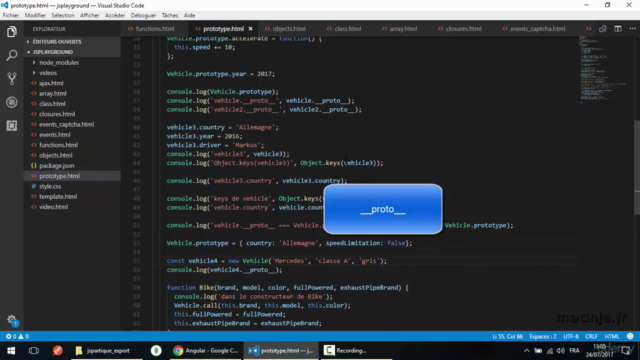Change the UTF-8 file encoding

click(x=571, y=336)
